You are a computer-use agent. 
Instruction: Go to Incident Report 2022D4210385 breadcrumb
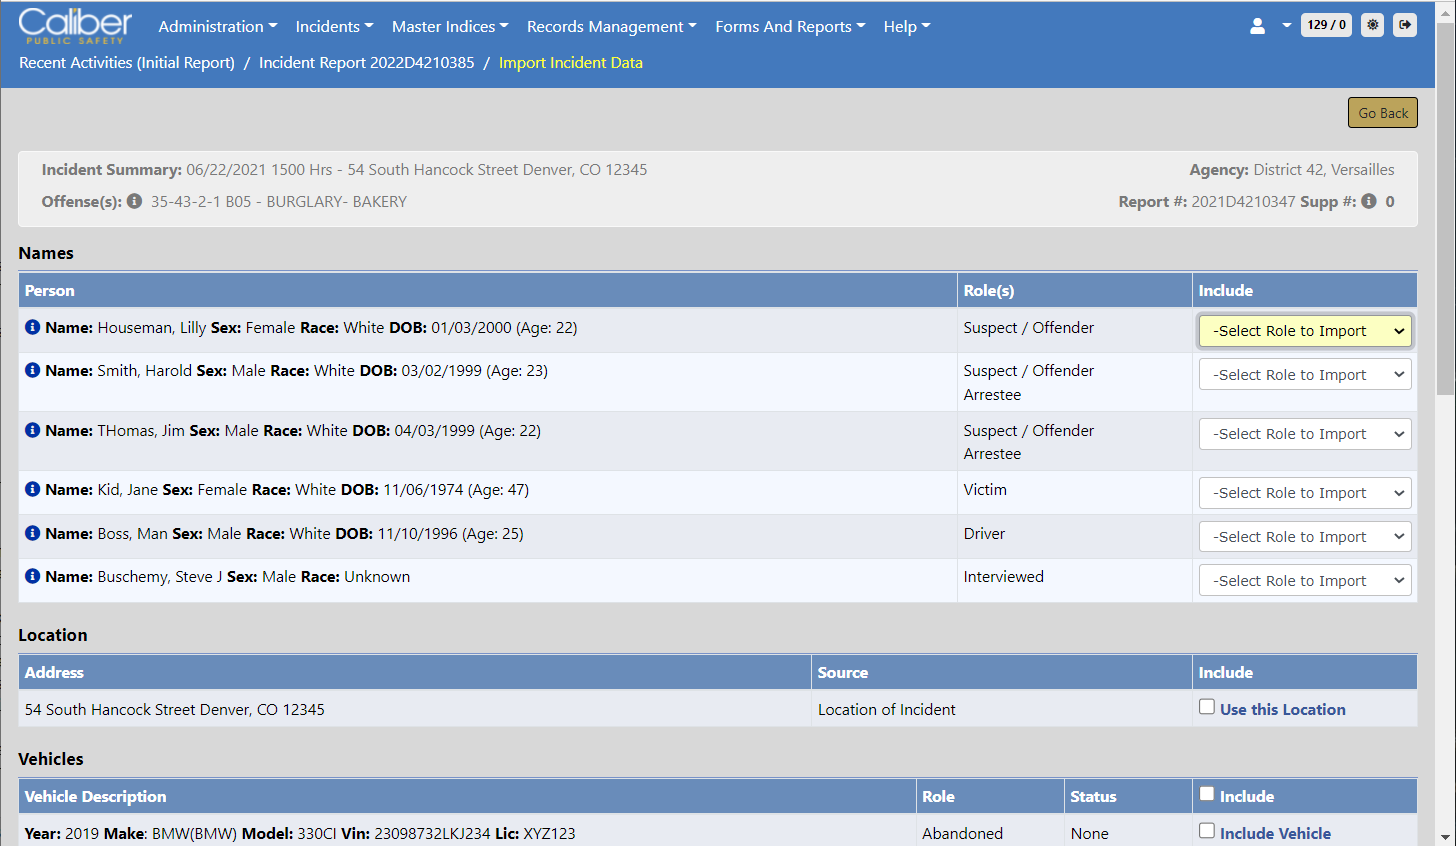tap(366, 63)
